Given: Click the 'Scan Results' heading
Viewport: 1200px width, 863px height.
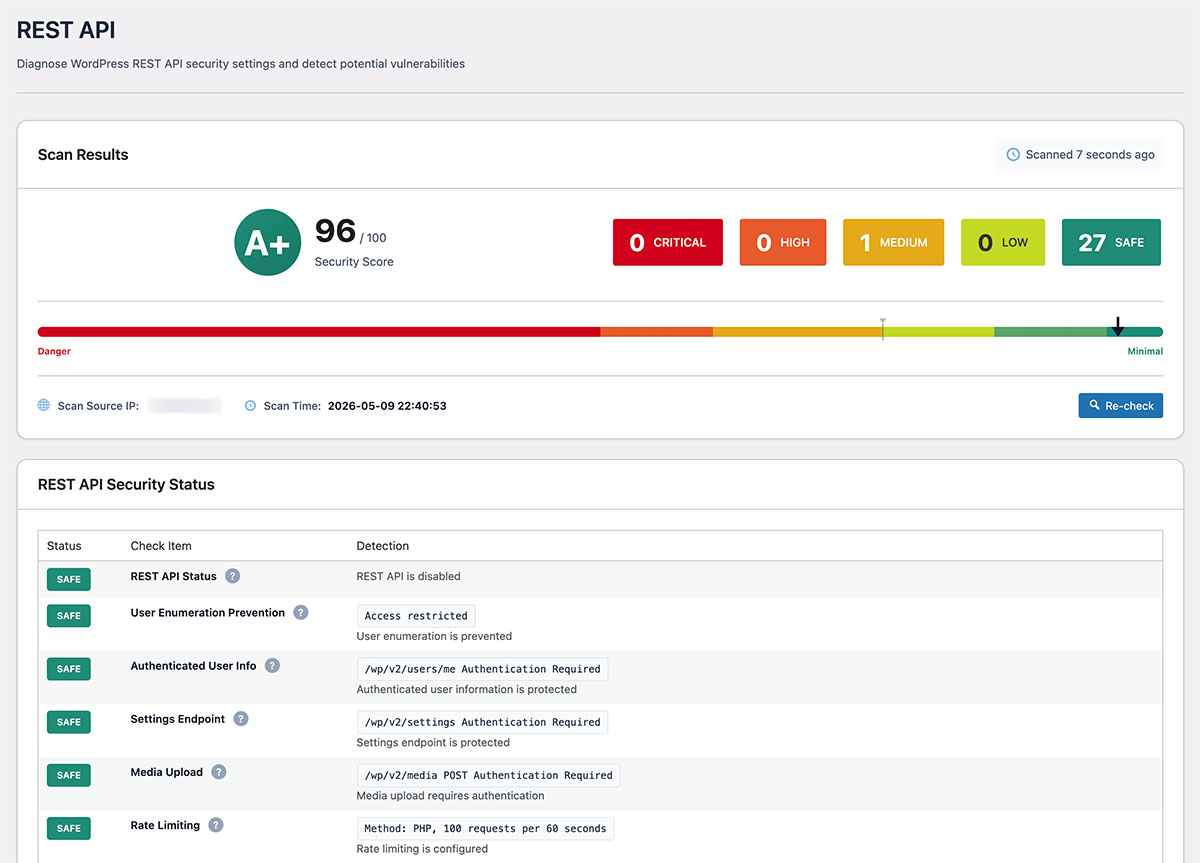Looking at the screenshot, I should pyautogui.click(x=83, y=154).
